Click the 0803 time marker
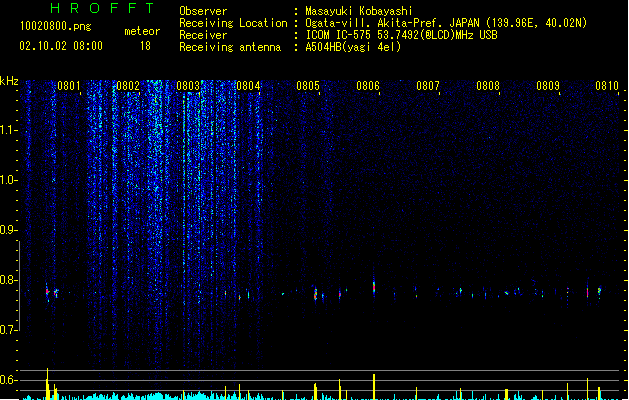This screenshot has width=629, height=400. pos(188,86)
